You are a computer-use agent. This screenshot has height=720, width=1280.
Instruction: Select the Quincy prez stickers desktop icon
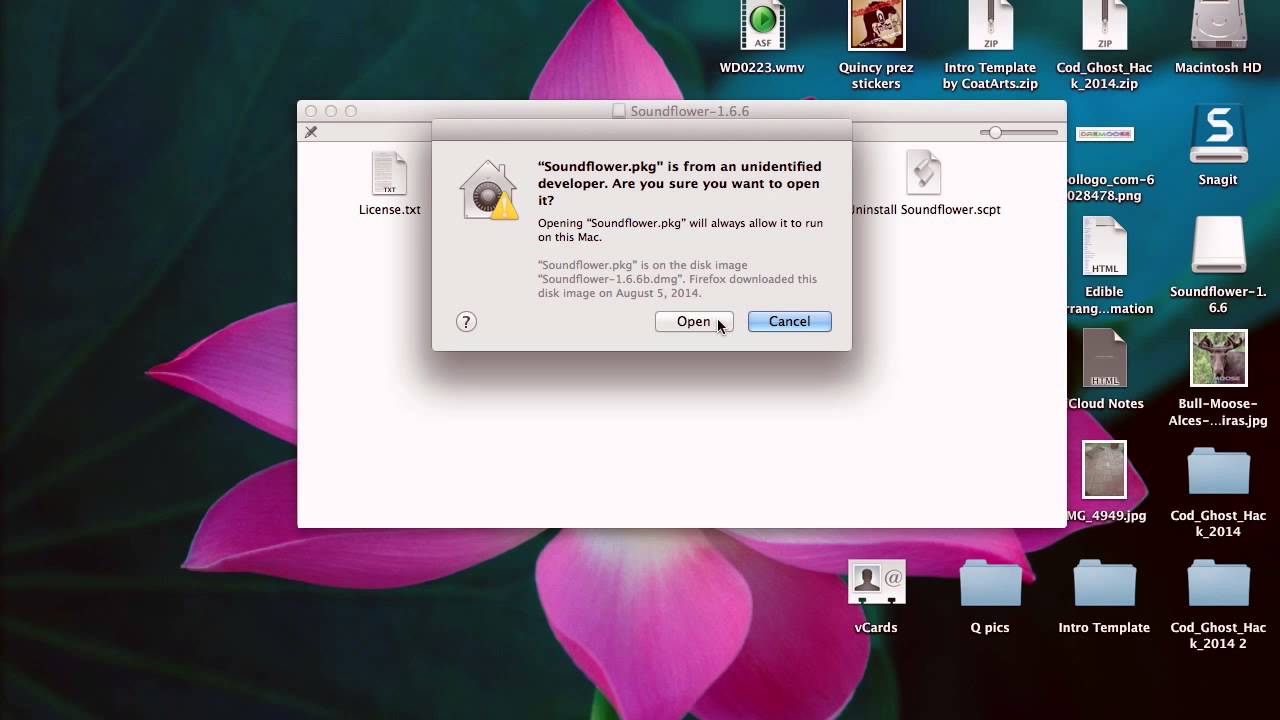tap(876, 26)
